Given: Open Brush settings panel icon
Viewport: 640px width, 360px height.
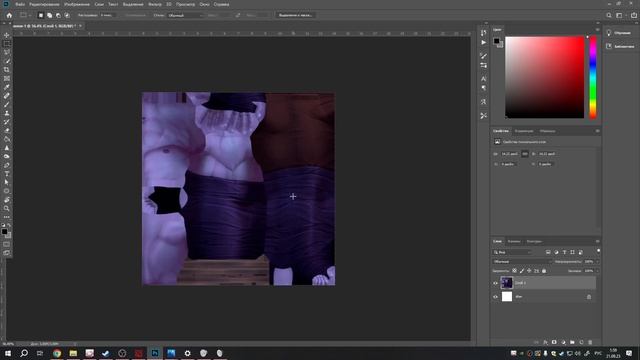Looking at the screenshot, I should pos(483,56).
